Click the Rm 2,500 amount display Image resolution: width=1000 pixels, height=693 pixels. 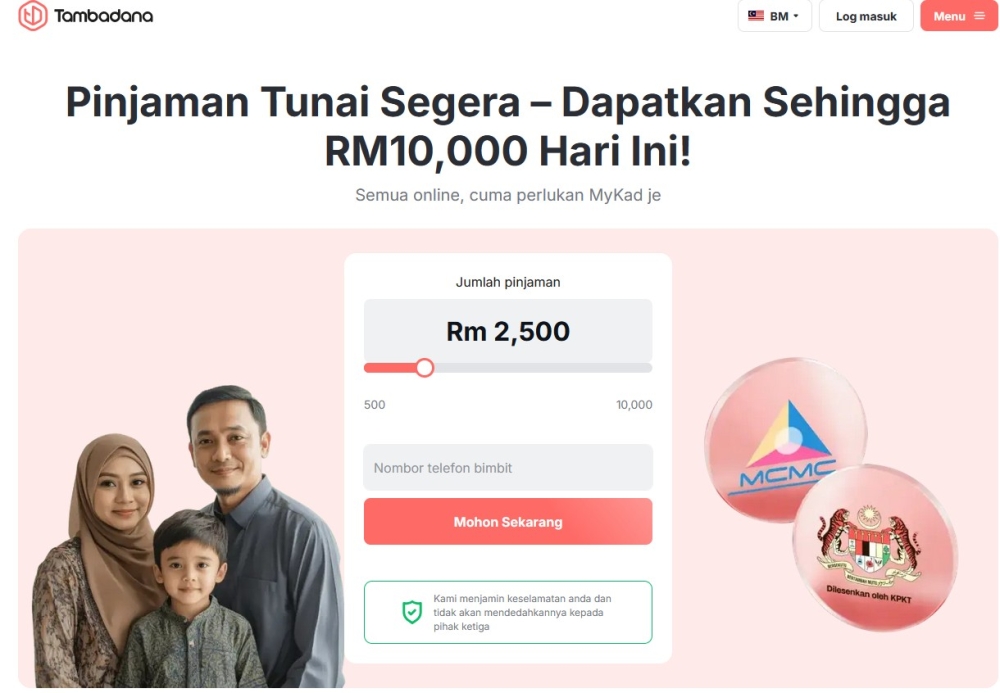coord(508,331)
